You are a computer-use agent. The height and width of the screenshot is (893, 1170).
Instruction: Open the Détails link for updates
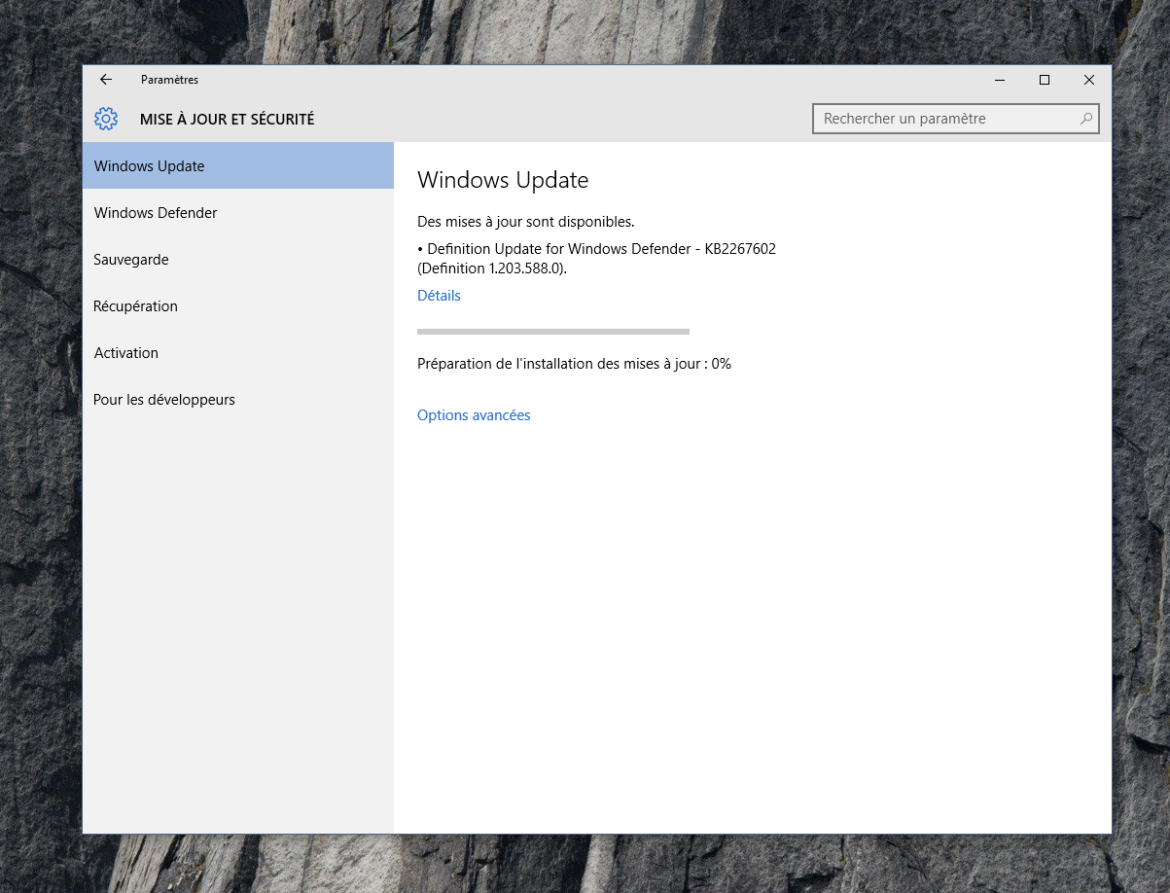pos(439,296)
